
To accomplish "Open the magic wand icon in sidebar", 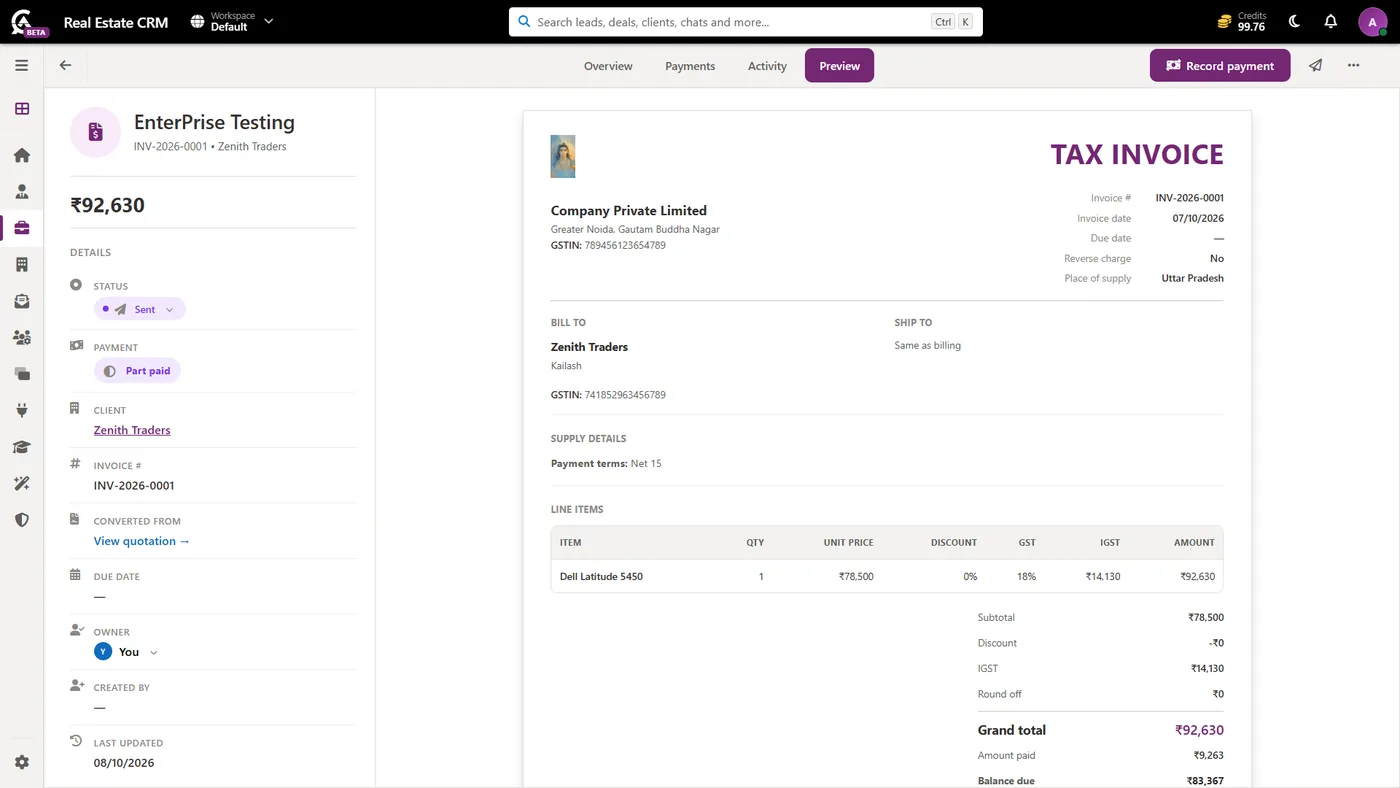I will [22, 483].
